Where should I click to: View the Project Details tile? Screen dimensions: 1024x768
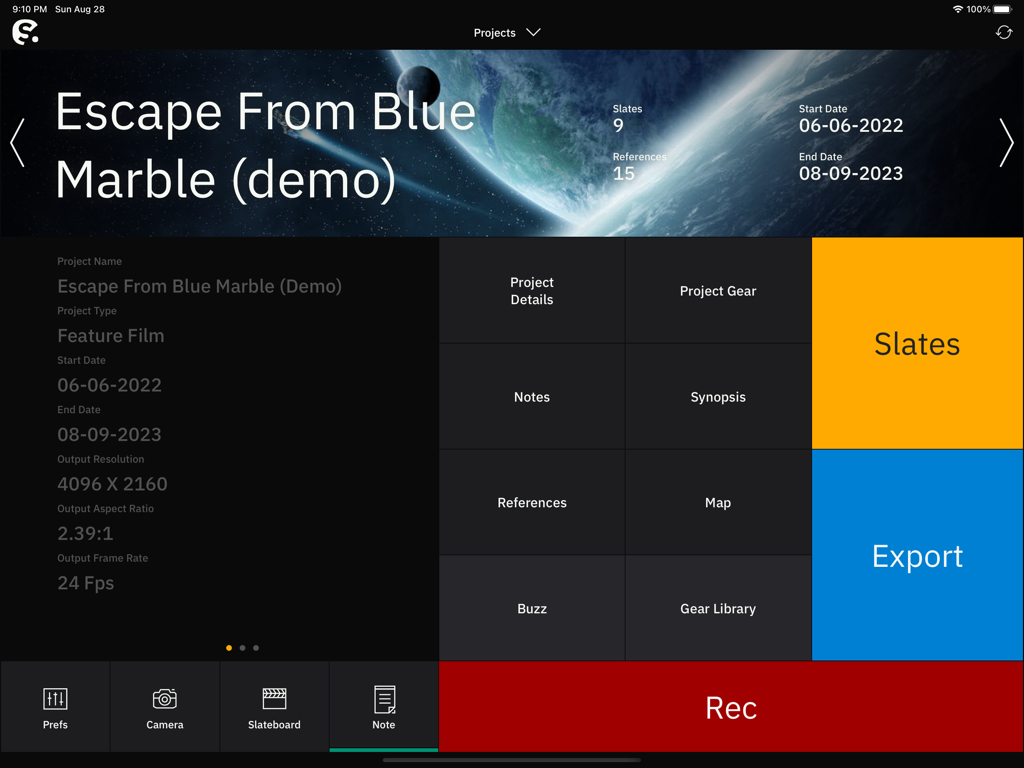pyautogui.click(x=531, y=290)
